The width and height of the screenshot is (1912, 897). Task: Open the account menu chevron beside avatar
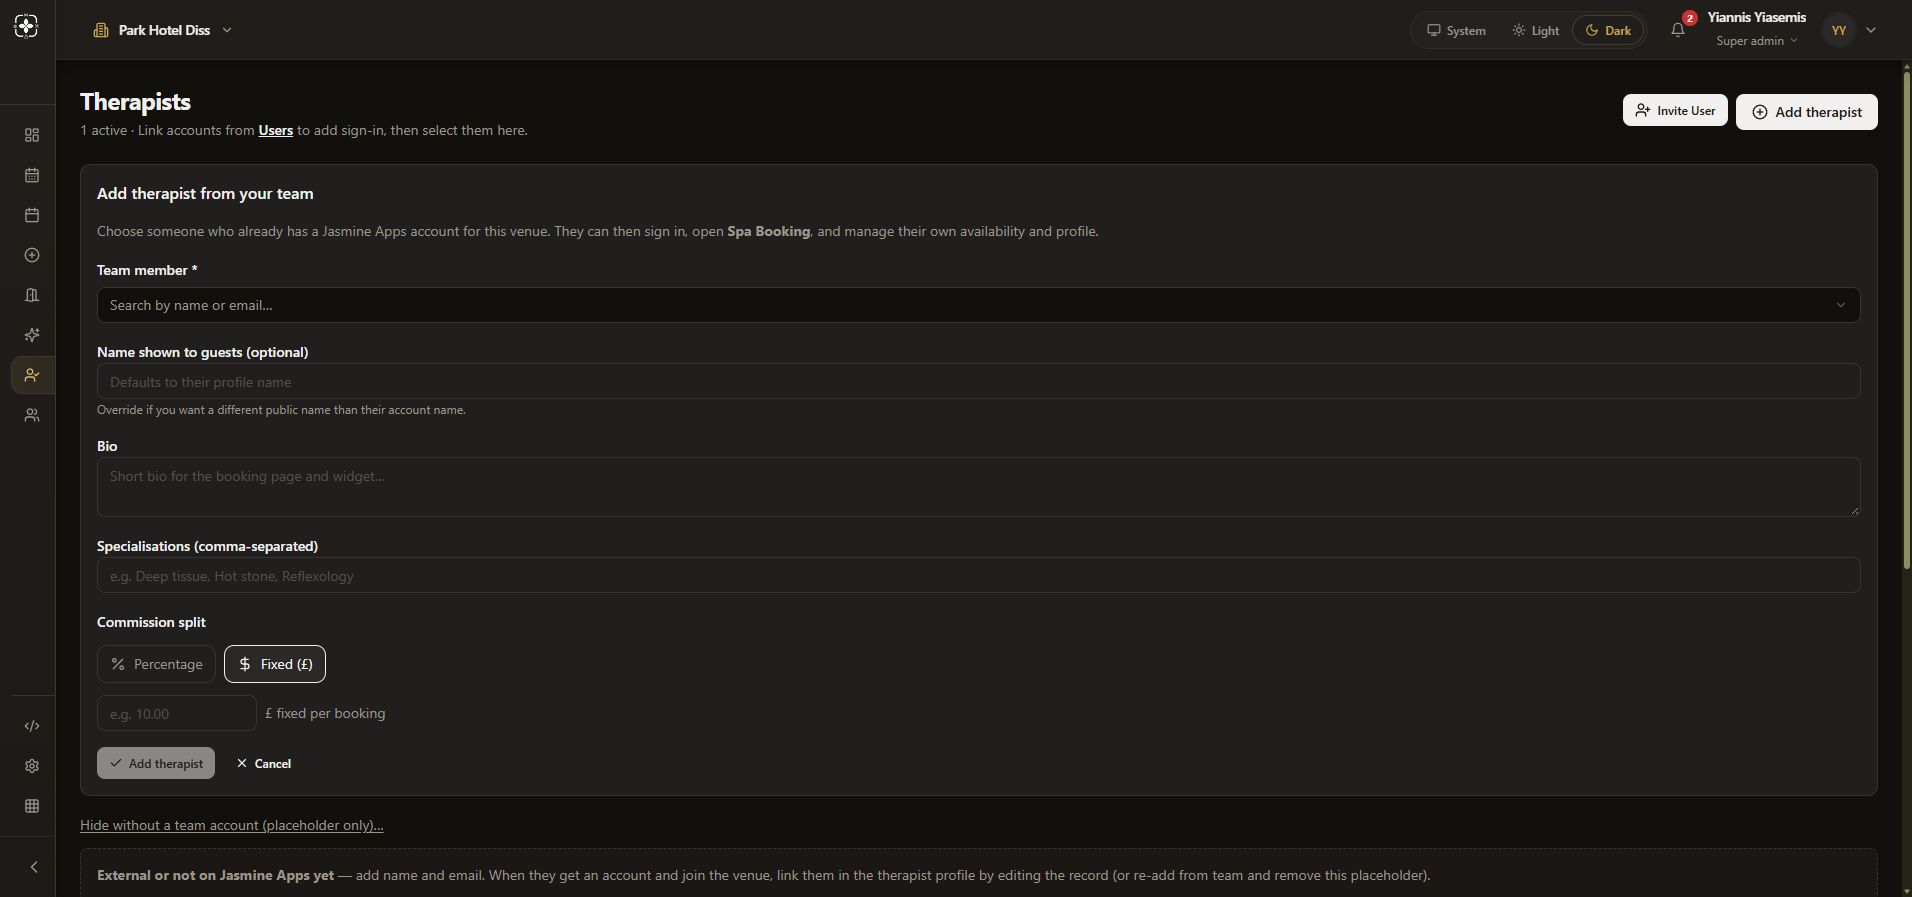(x=1871, y=30)
